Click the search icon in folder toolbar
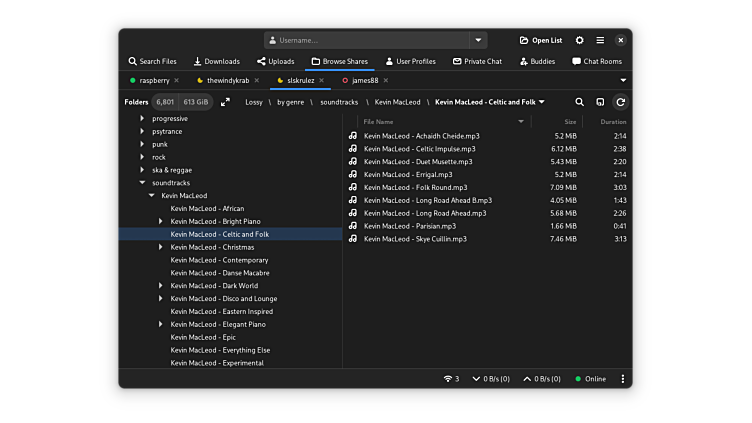This screenshot has height=423, width=752. [580, 102]
